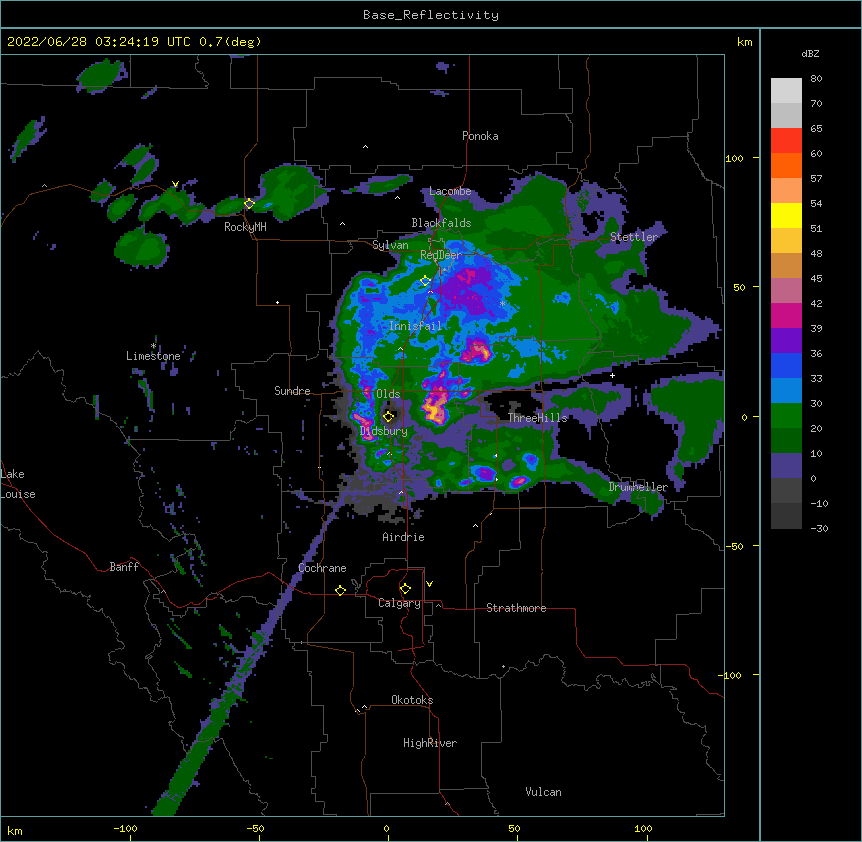Click the yellow diamond marker beside RockyMH

[x=249, y=204]
